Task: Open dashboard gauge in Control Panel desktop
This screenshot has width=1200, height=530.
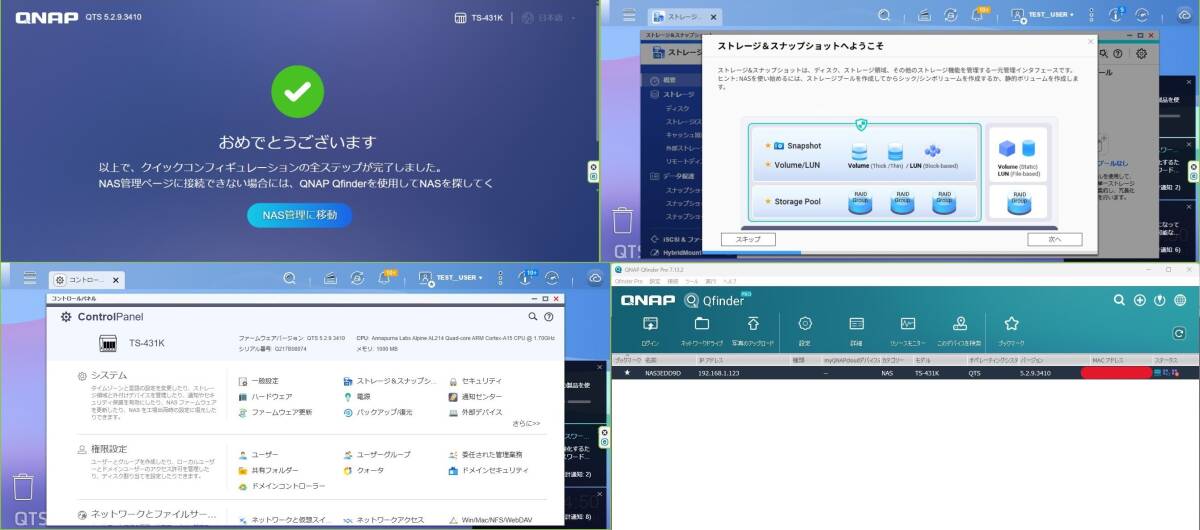Action: (552, 278)
